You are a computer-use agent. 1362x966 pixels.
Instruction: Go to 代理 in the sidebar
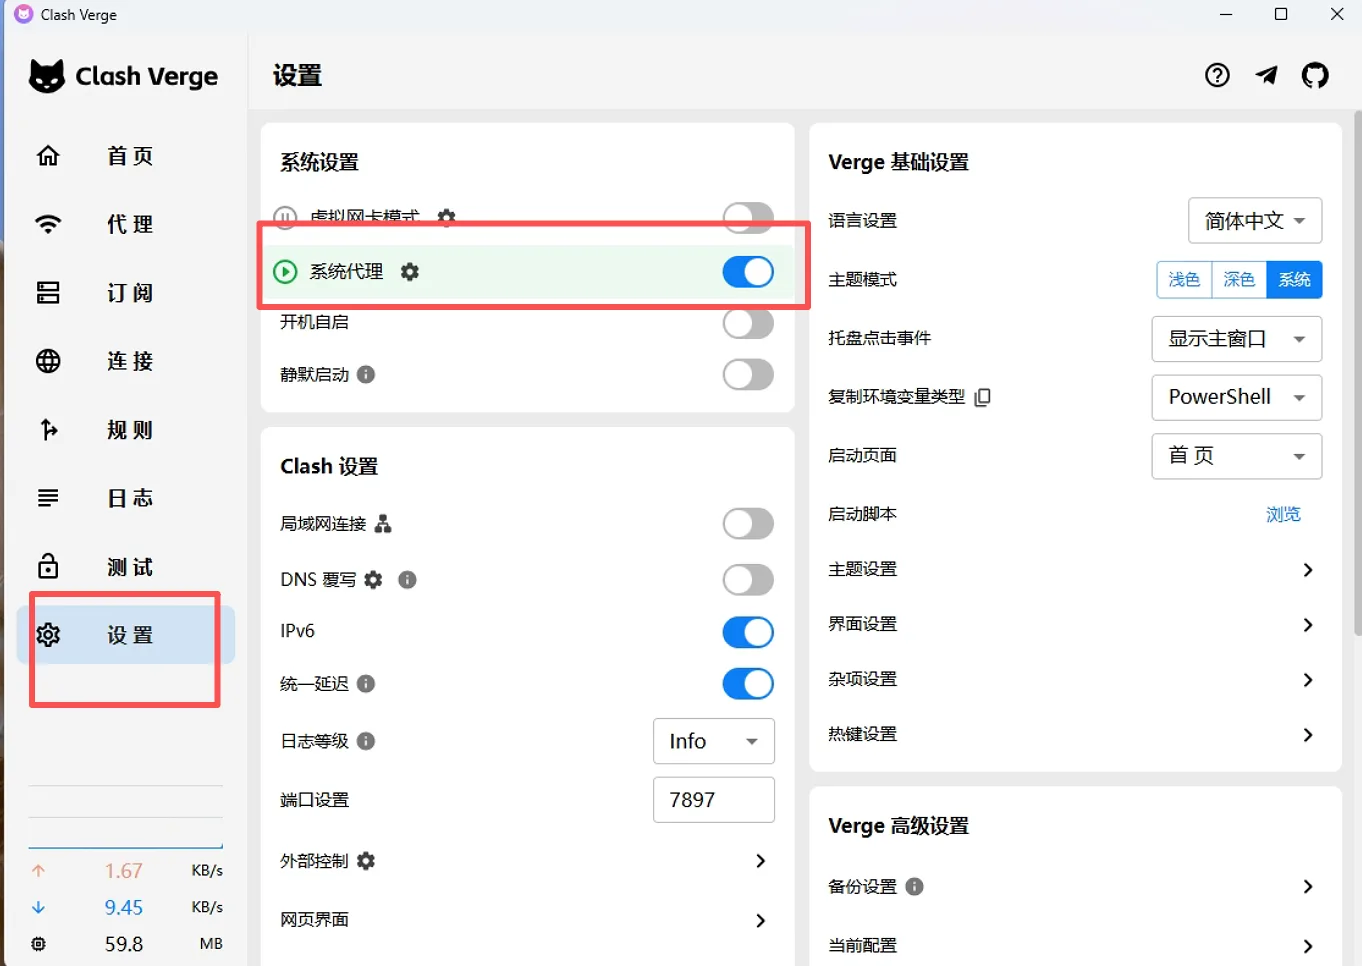(126, 224)
